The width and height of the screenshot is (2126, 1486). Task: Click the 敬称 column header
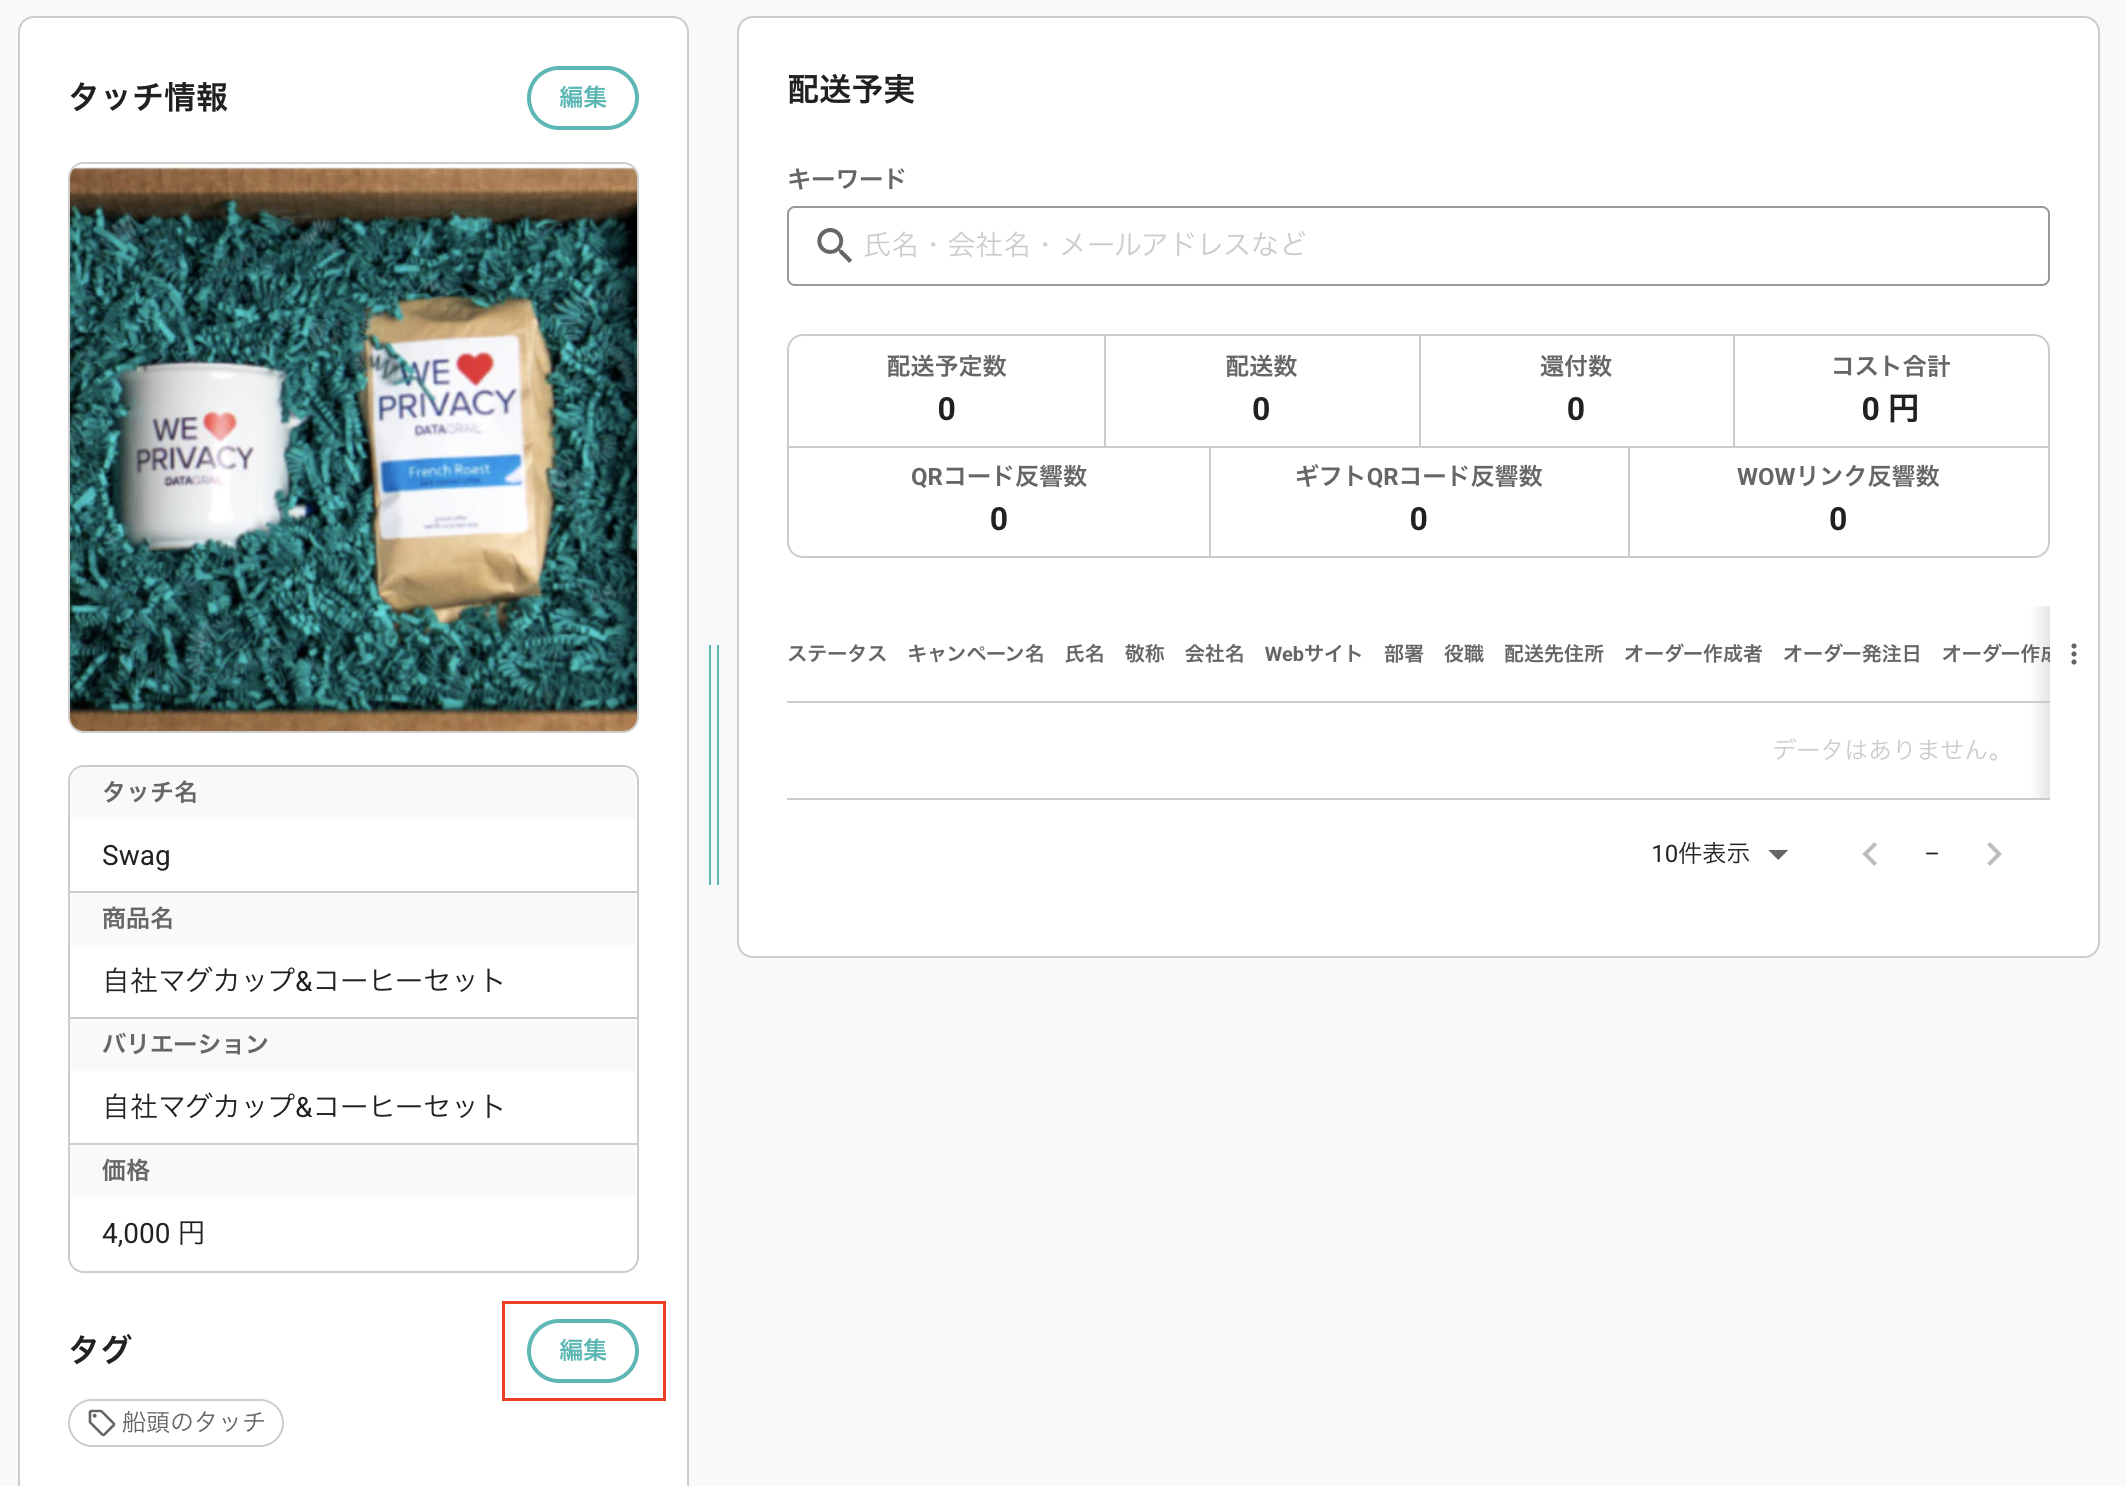click(x=1144, y=654)
